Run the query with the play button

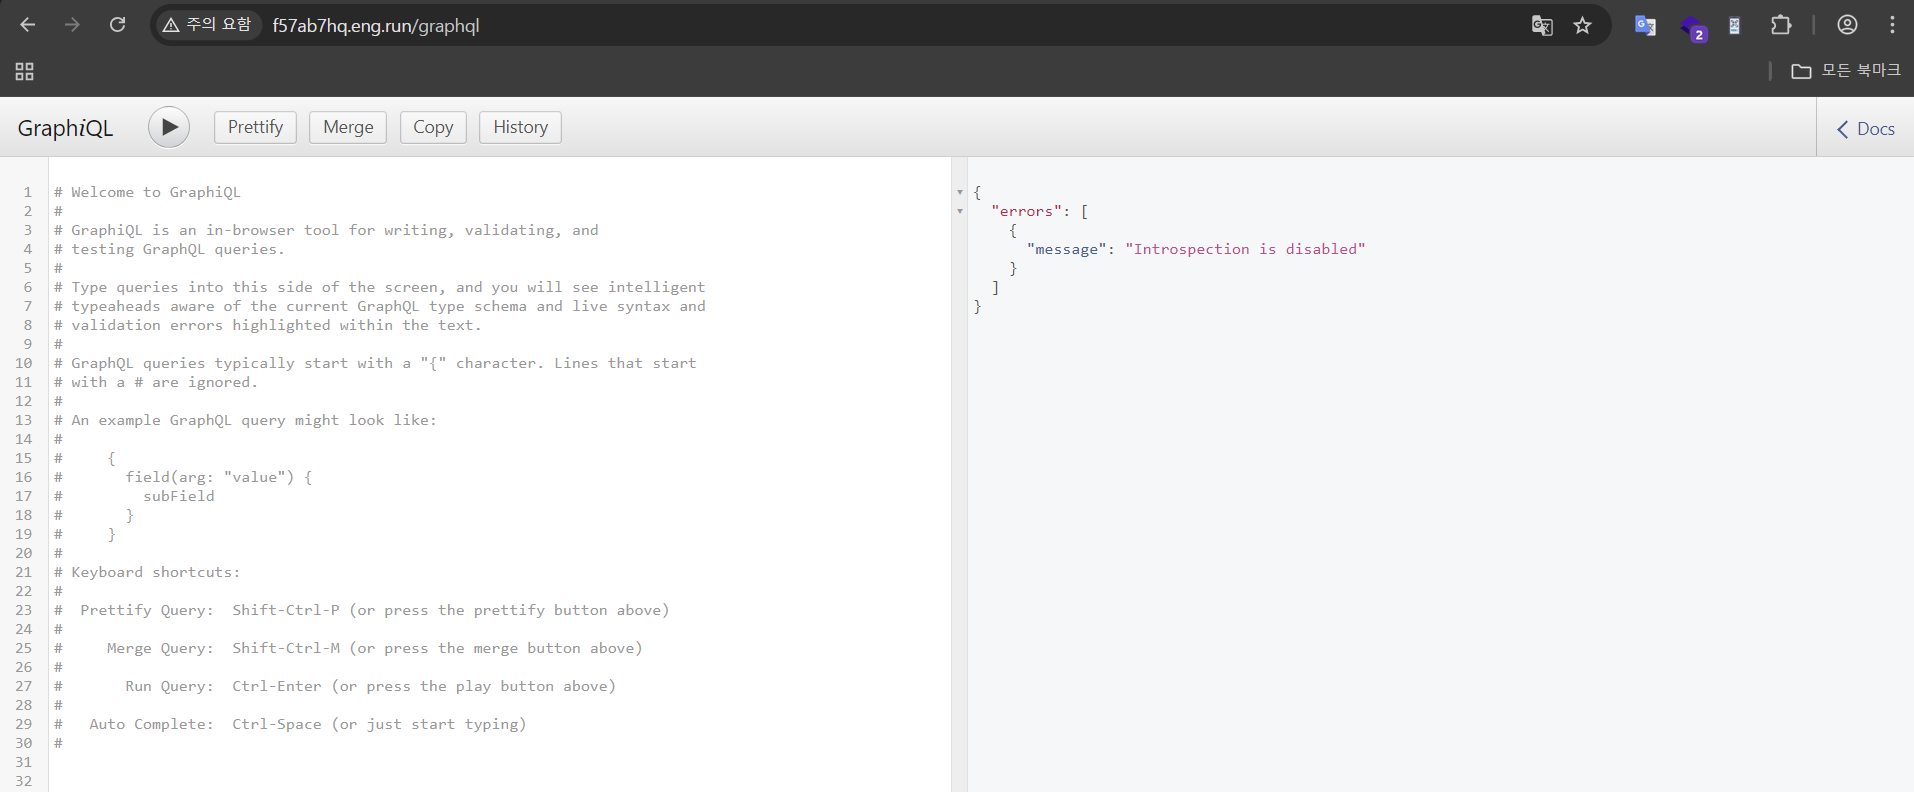point(169,127)
